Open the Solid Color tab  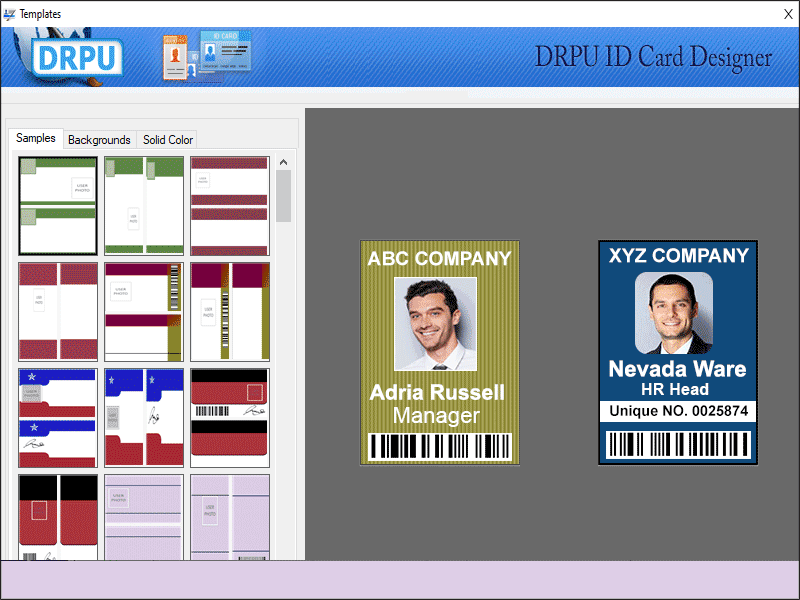pyautogui.click(x=167, y=140)
